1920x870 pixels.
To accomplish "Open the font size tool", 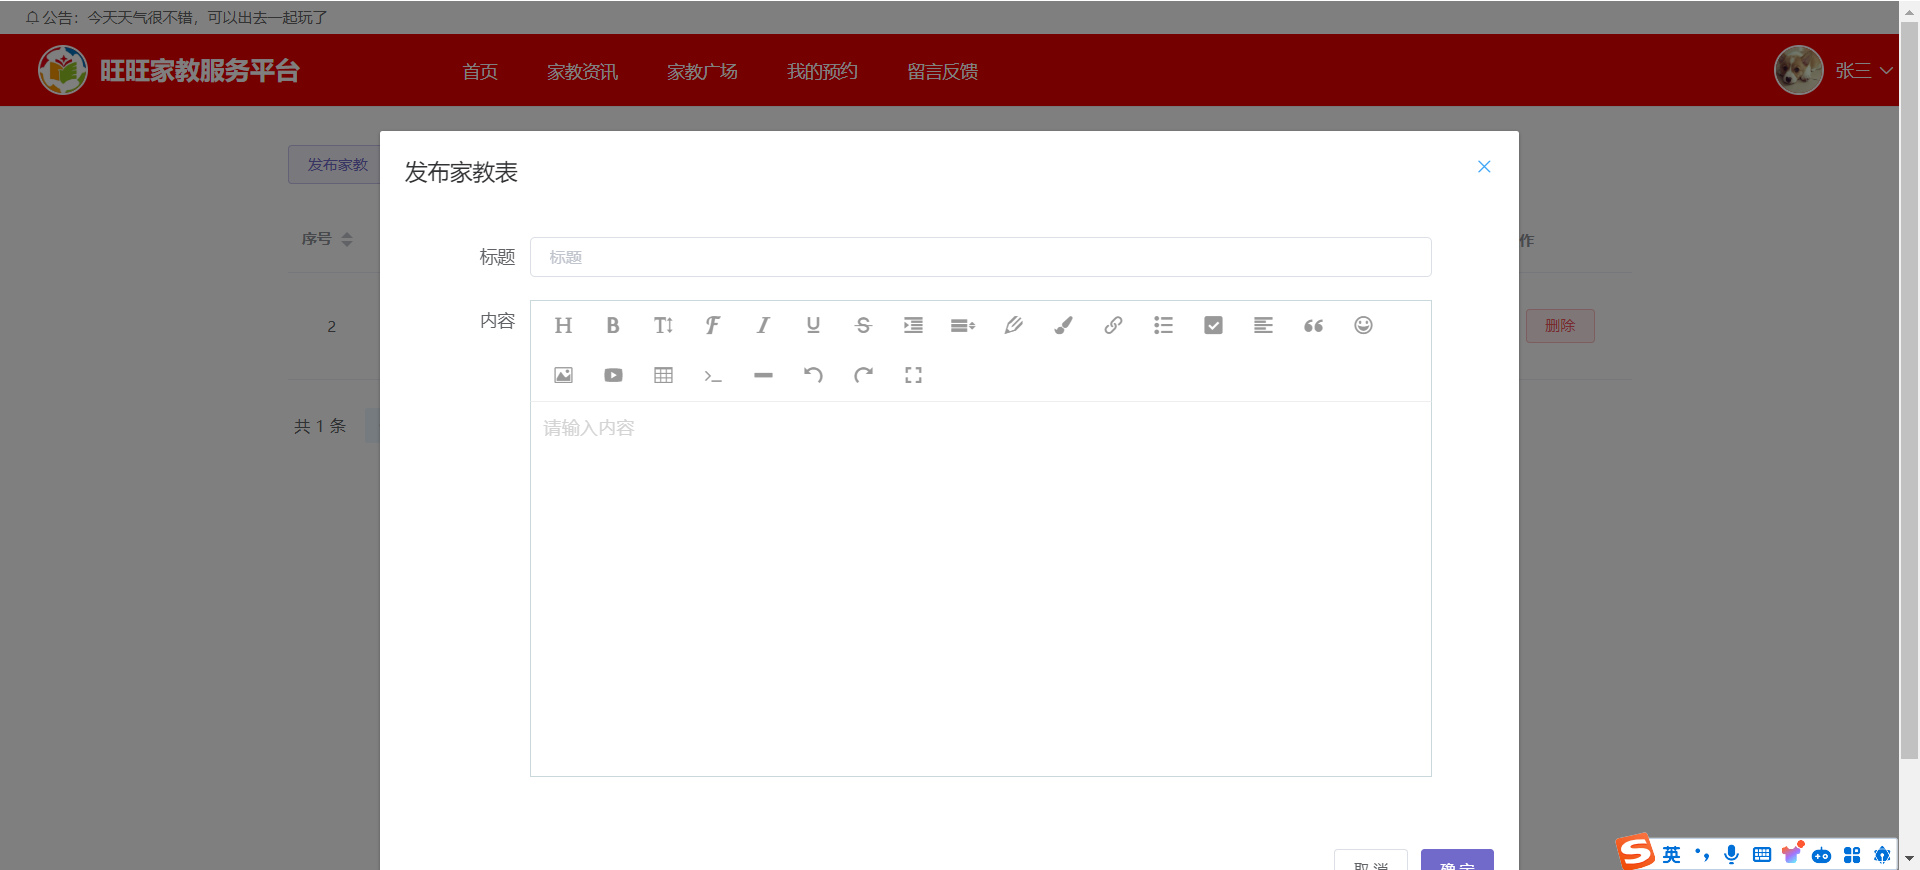I will pyautogui.click(x=663, y=325).
